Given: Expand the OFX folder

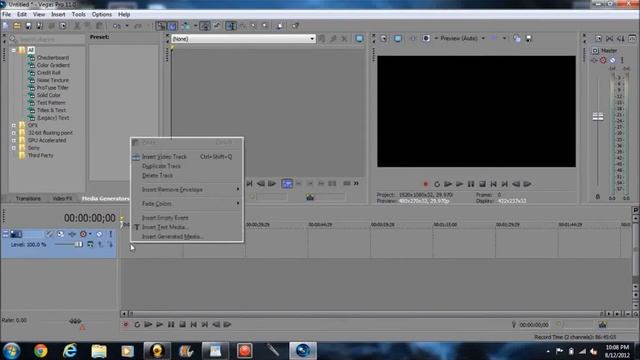Looking at the screenshot, I should pyautogui.click(x=13, y=125).
